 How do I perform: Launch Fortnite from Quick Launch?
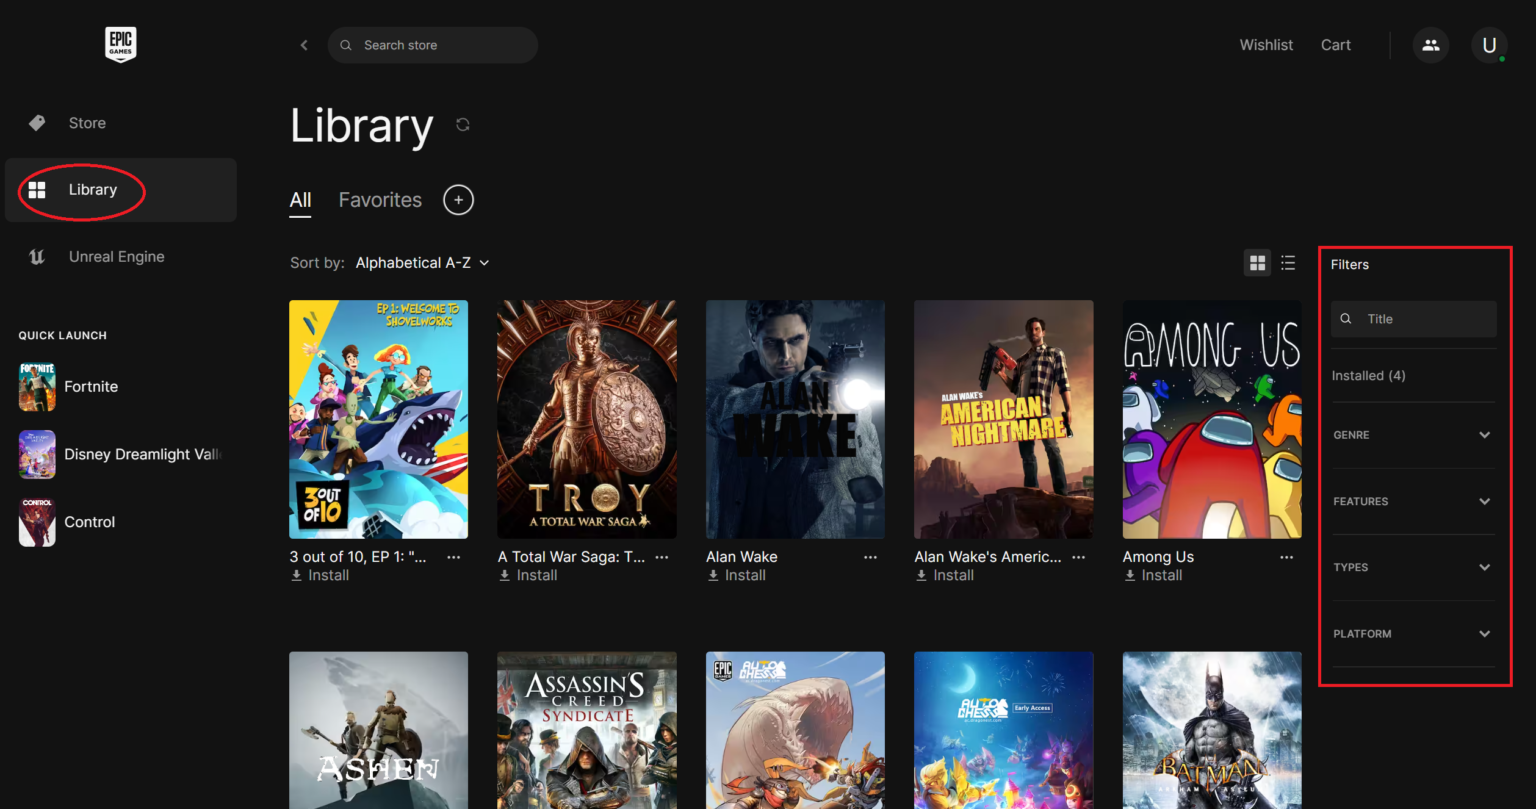click(x=90, y=387)
